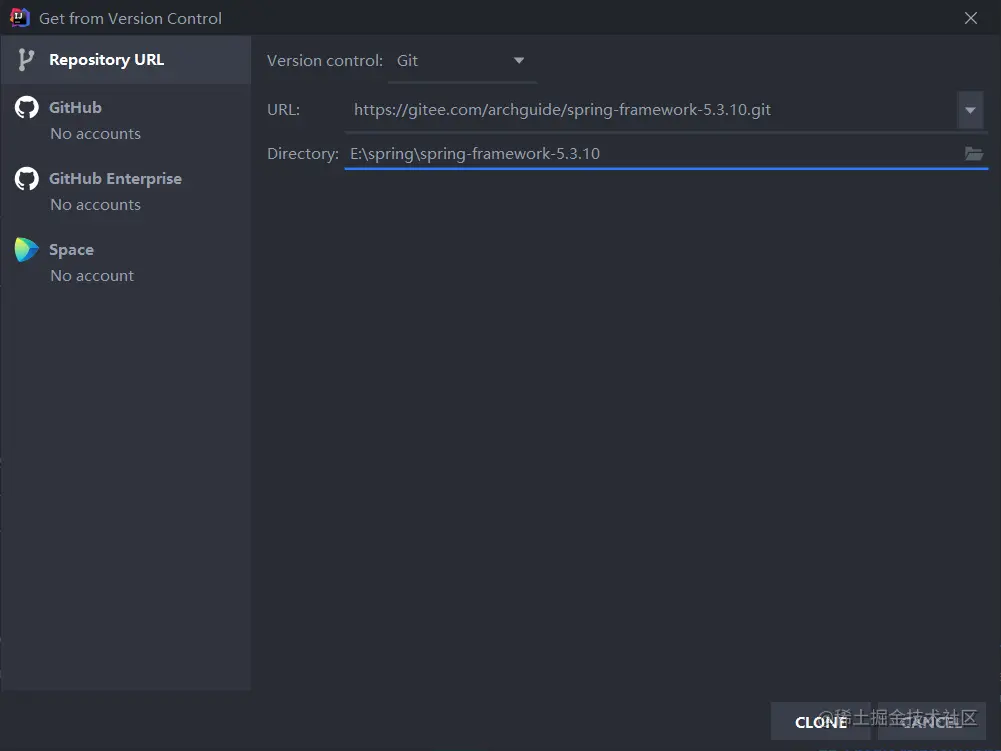Click the Space logo icon
This screenshot has height=751, width=1001.
(x=27, y=250)
